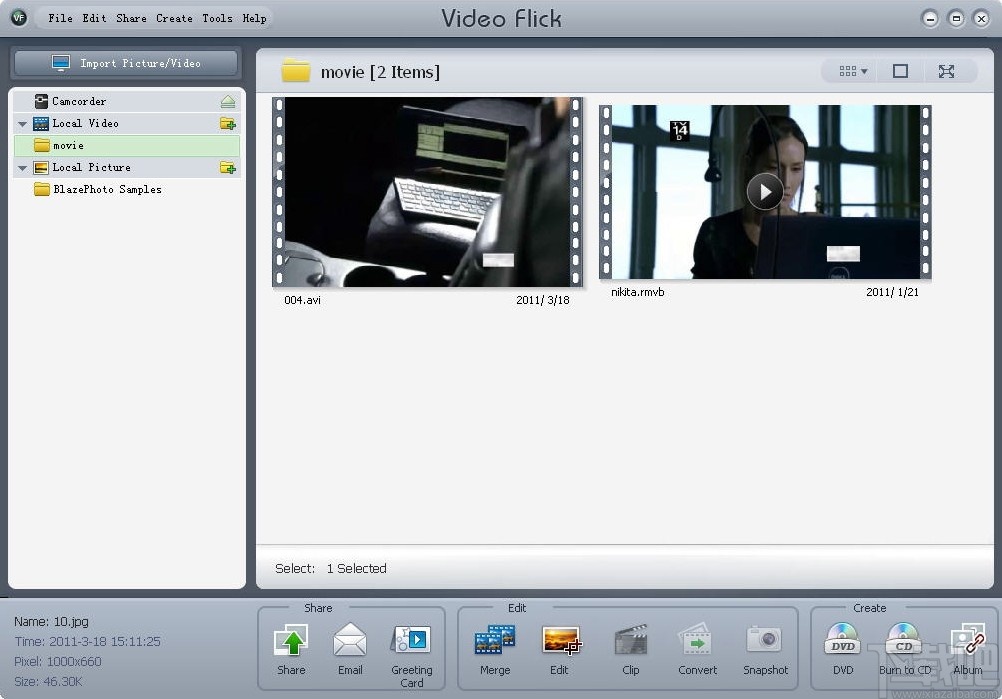Click the Pixel: 1000x660 info text
The height and width of the screenshot is (699, 1002).
58,661
